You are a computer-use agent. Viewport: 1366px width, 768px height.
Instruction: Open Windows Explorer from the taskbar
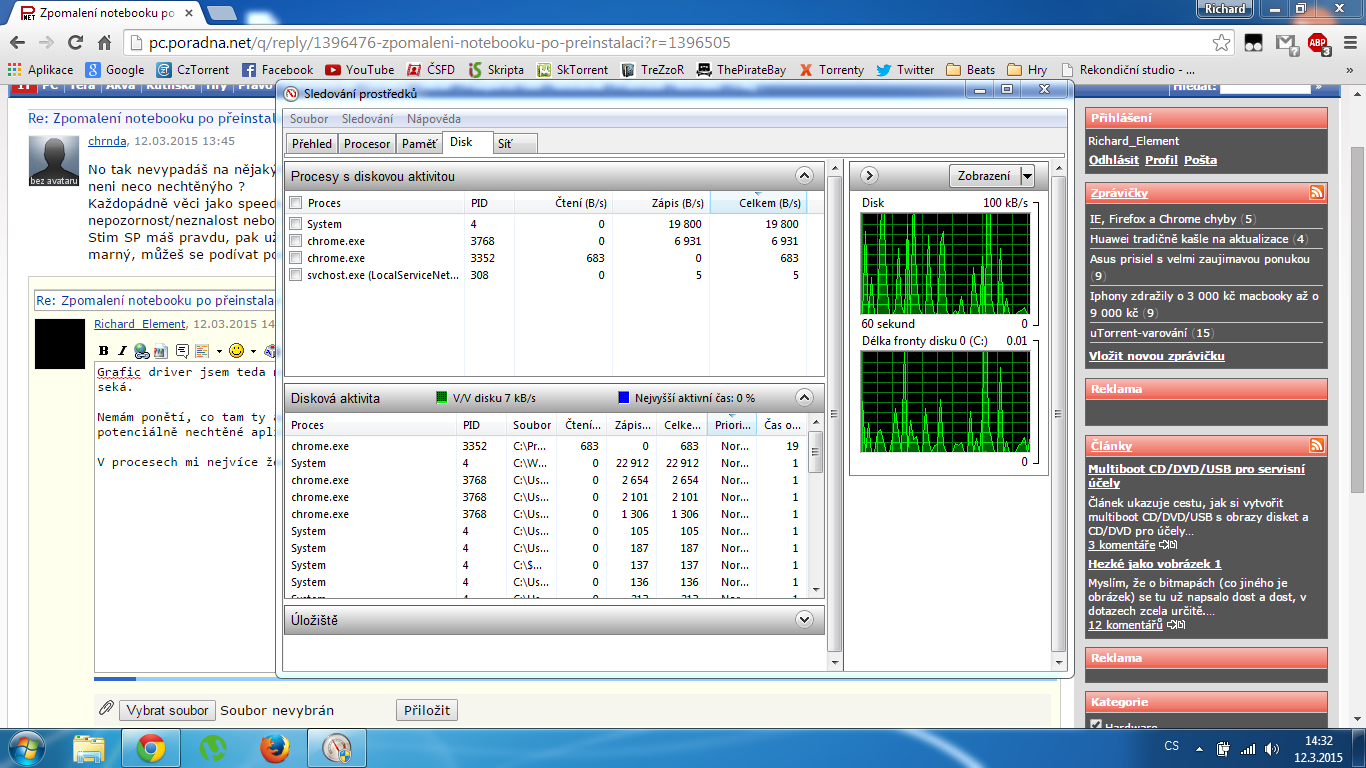tap(89, 748)
